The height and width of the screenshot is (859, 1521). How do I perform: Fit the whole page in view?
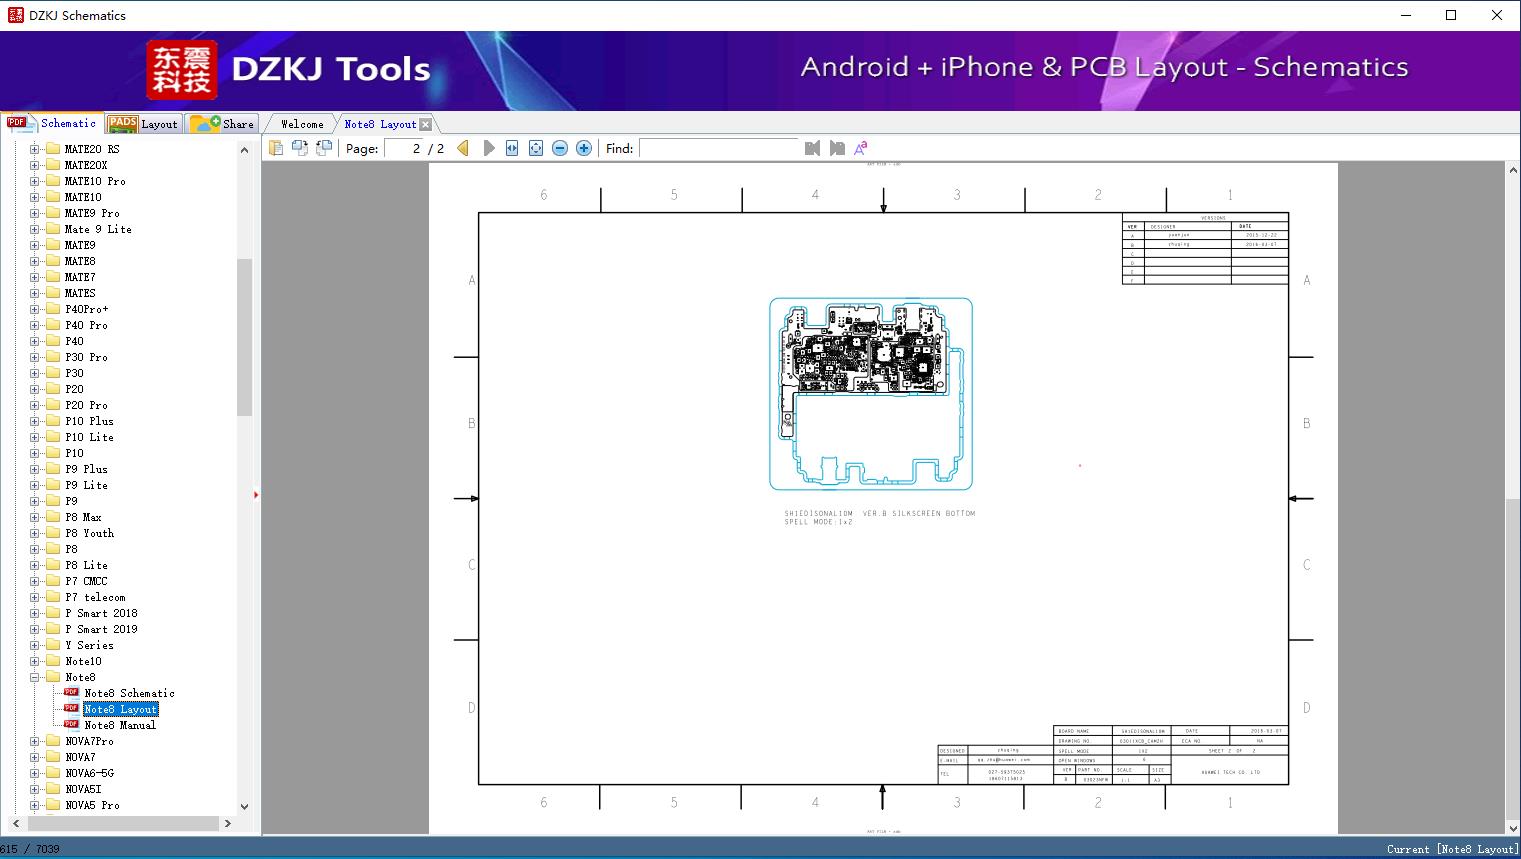pos(536,148)
